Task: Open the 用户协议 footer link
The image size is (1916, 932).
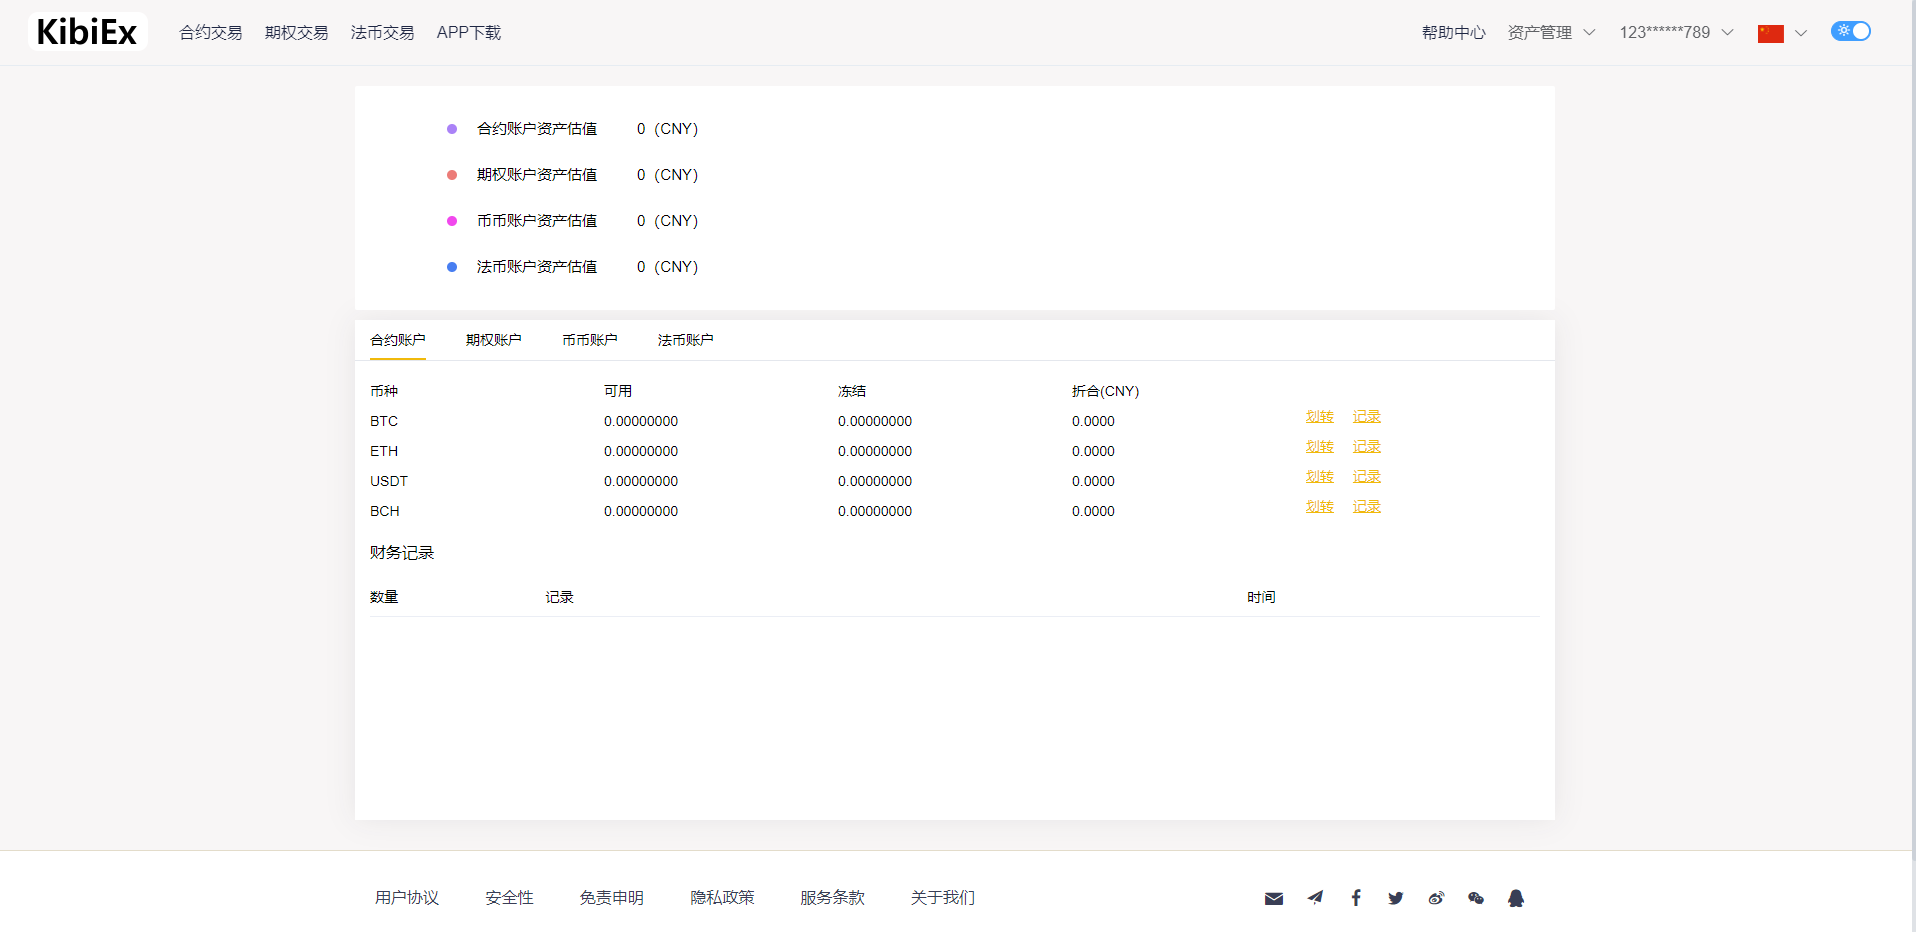Action: click(406, 897)
